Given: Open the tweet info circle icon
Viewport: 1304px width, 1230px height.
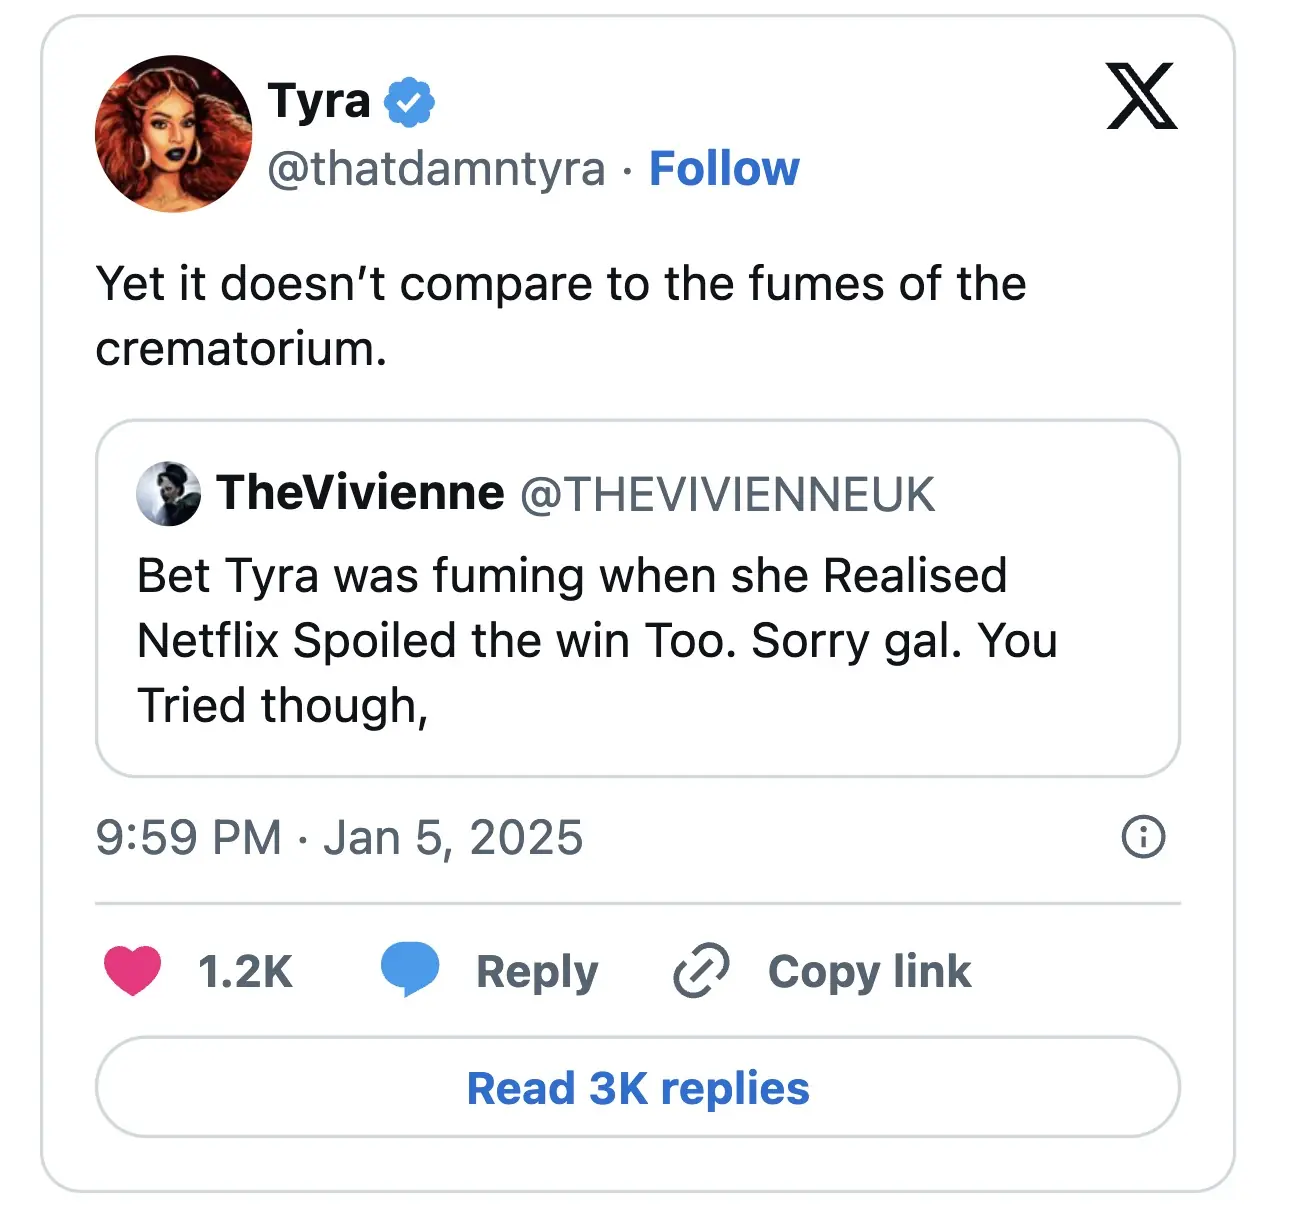Looking at the screenshot, I should click(x=1143, y=837).
